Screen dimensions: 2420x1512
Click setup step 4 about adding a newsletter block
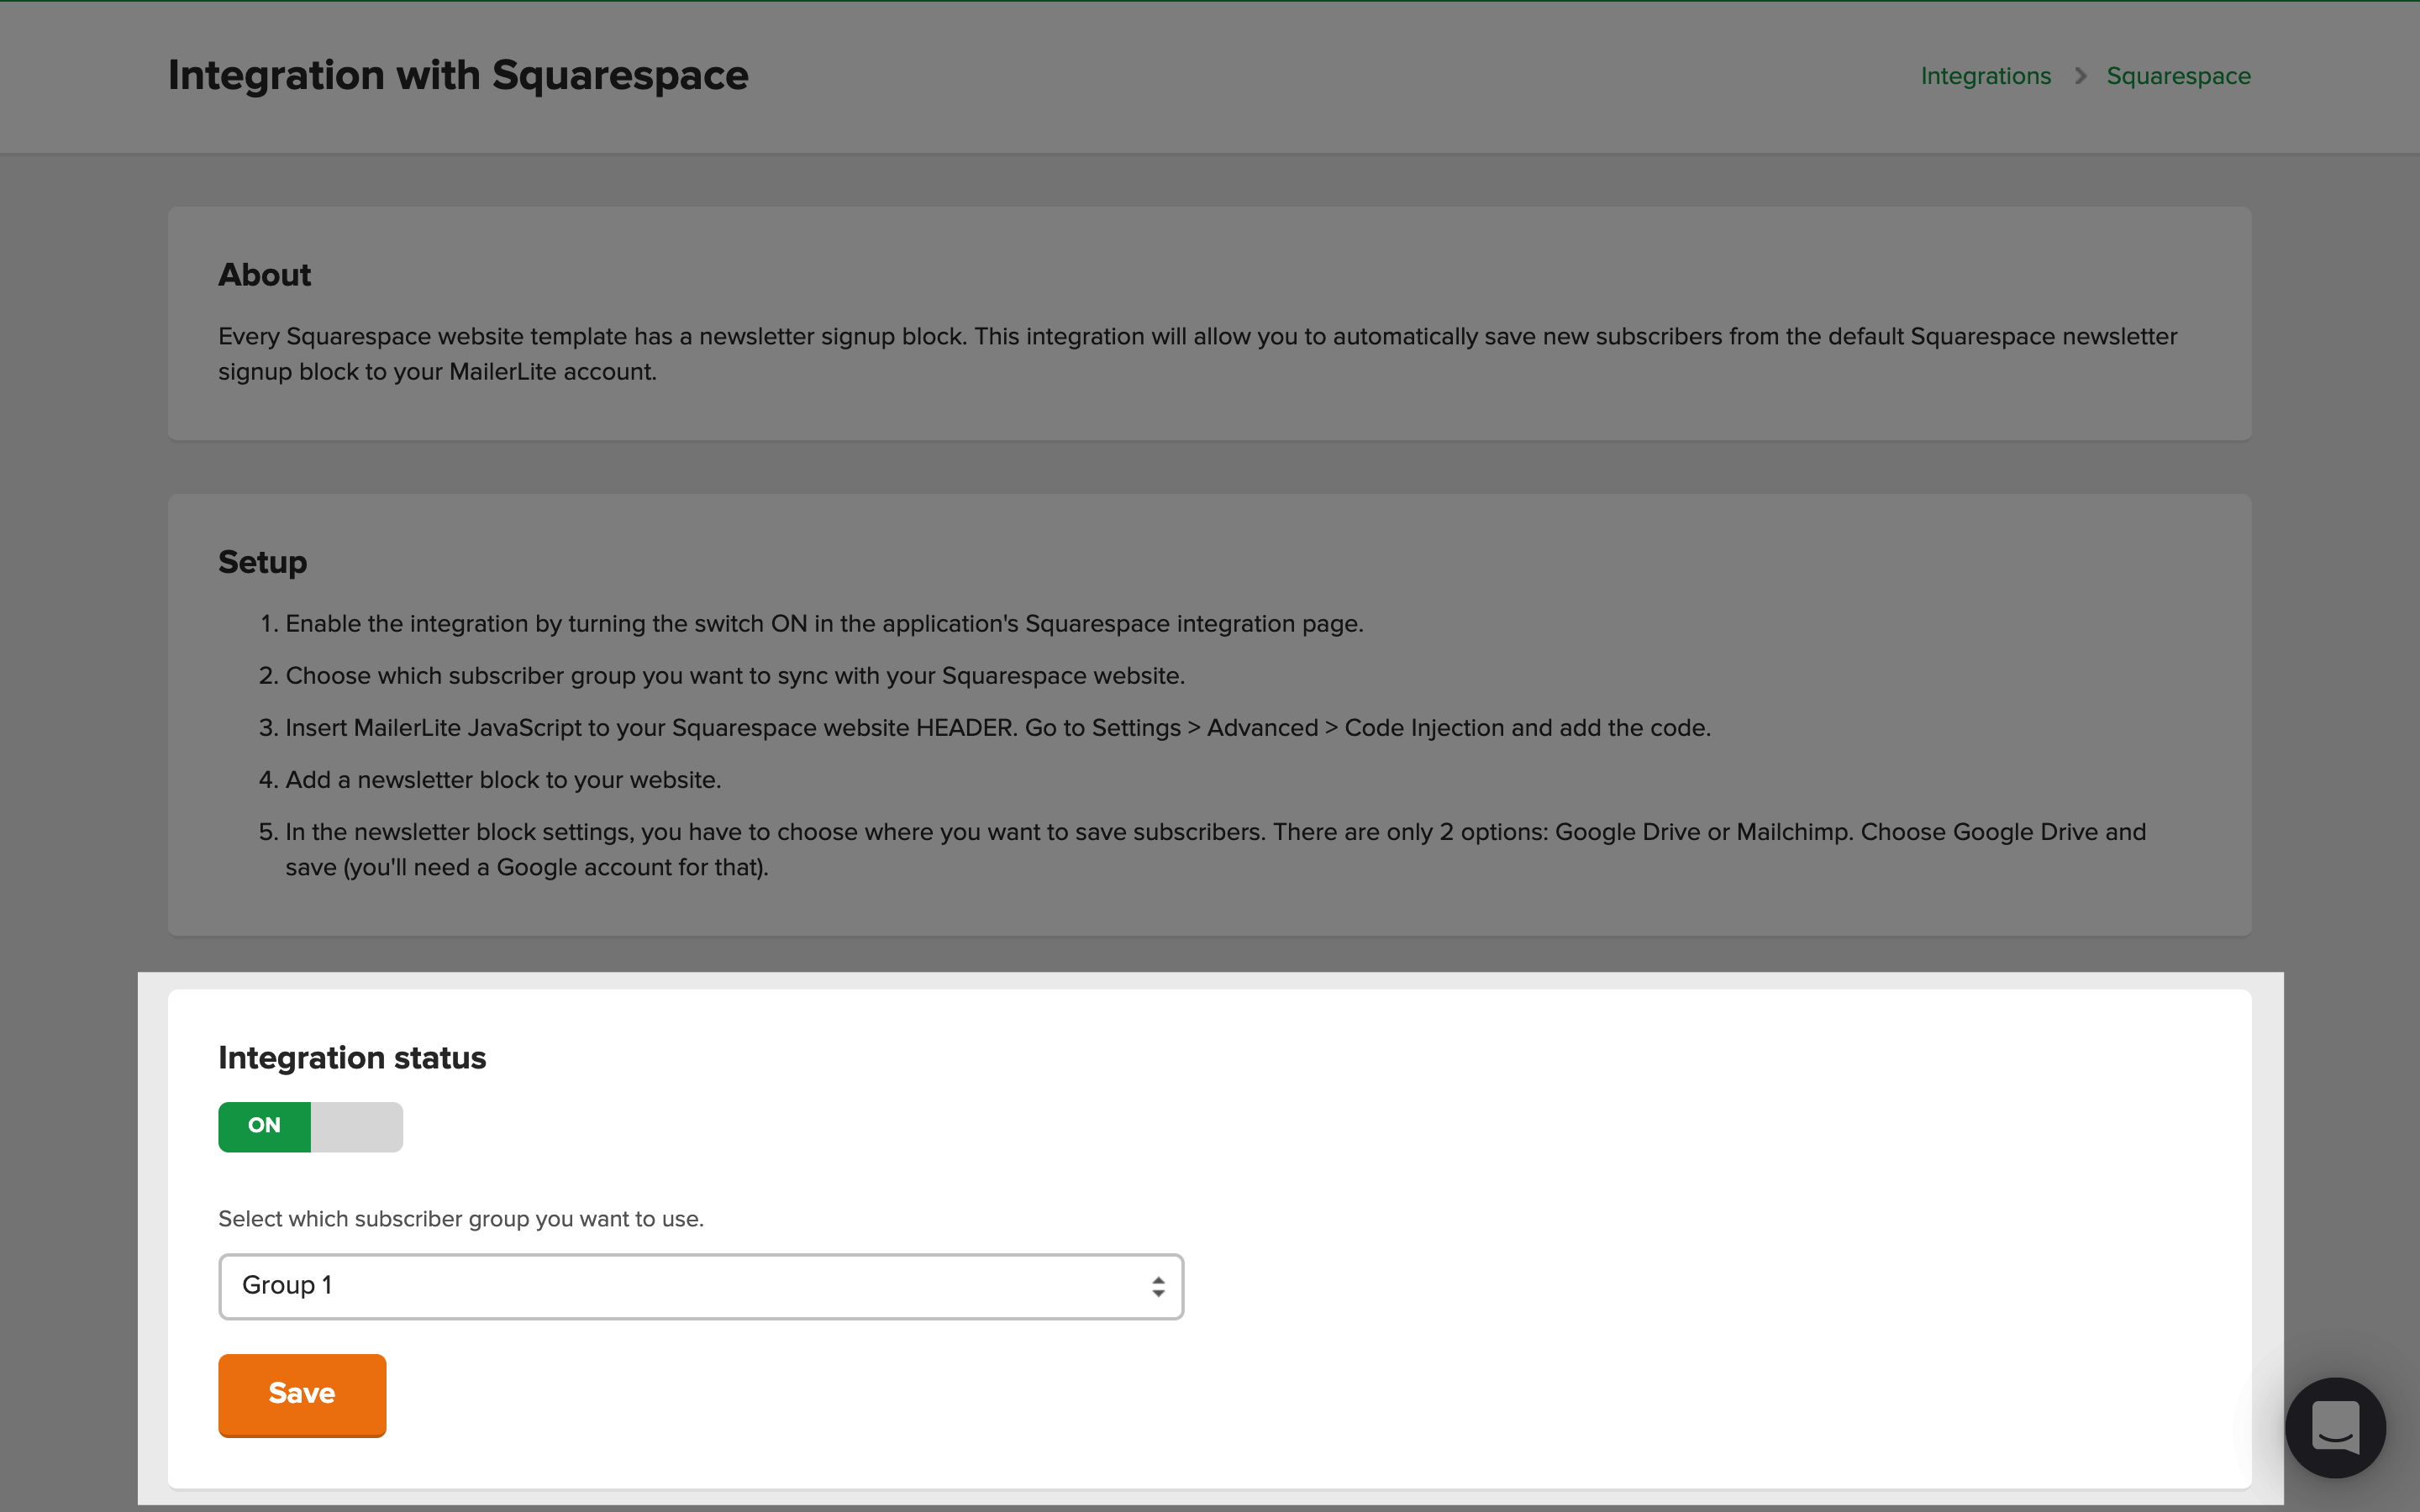tap(503, 780)
